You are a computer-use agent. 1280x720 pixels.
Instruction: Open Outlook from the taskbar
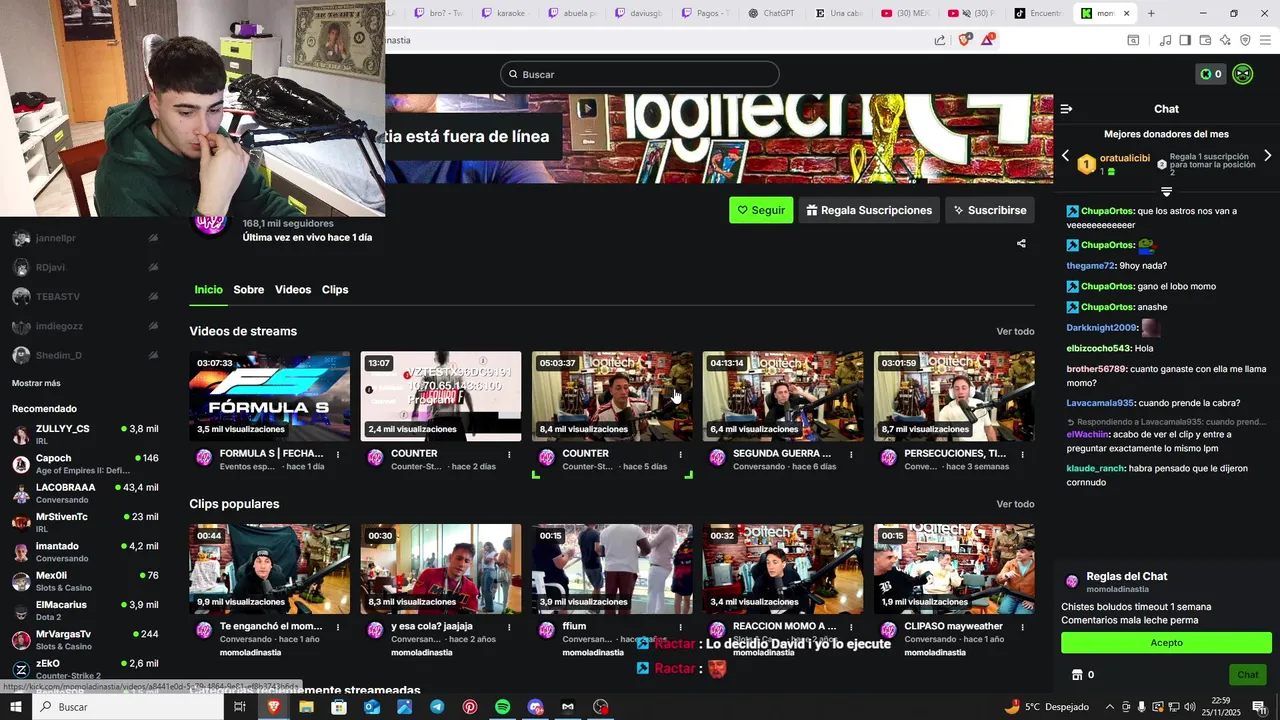point(372,707)
